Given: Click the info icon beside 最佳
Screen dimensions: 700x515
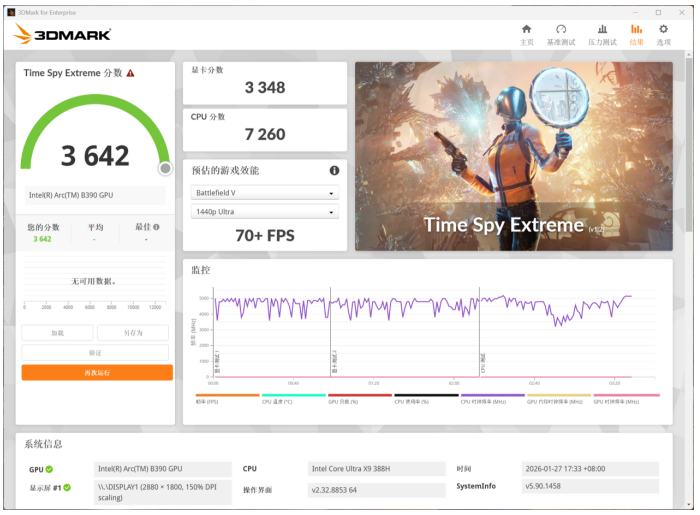Looking at the screenshot, I should (x=156, y=227).
